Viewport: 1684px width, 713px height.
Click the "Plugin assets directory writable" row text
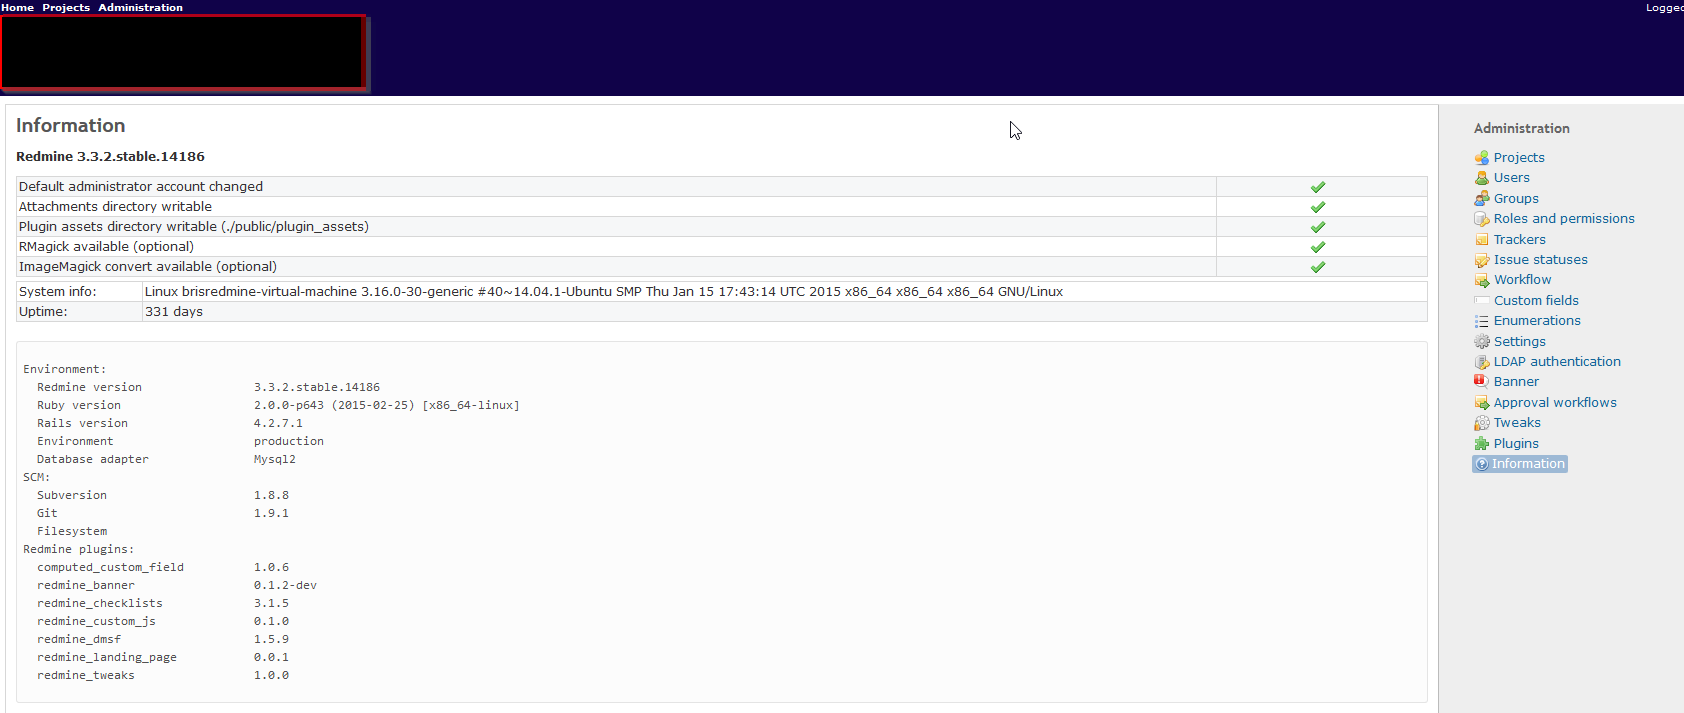tap(194, 227)
